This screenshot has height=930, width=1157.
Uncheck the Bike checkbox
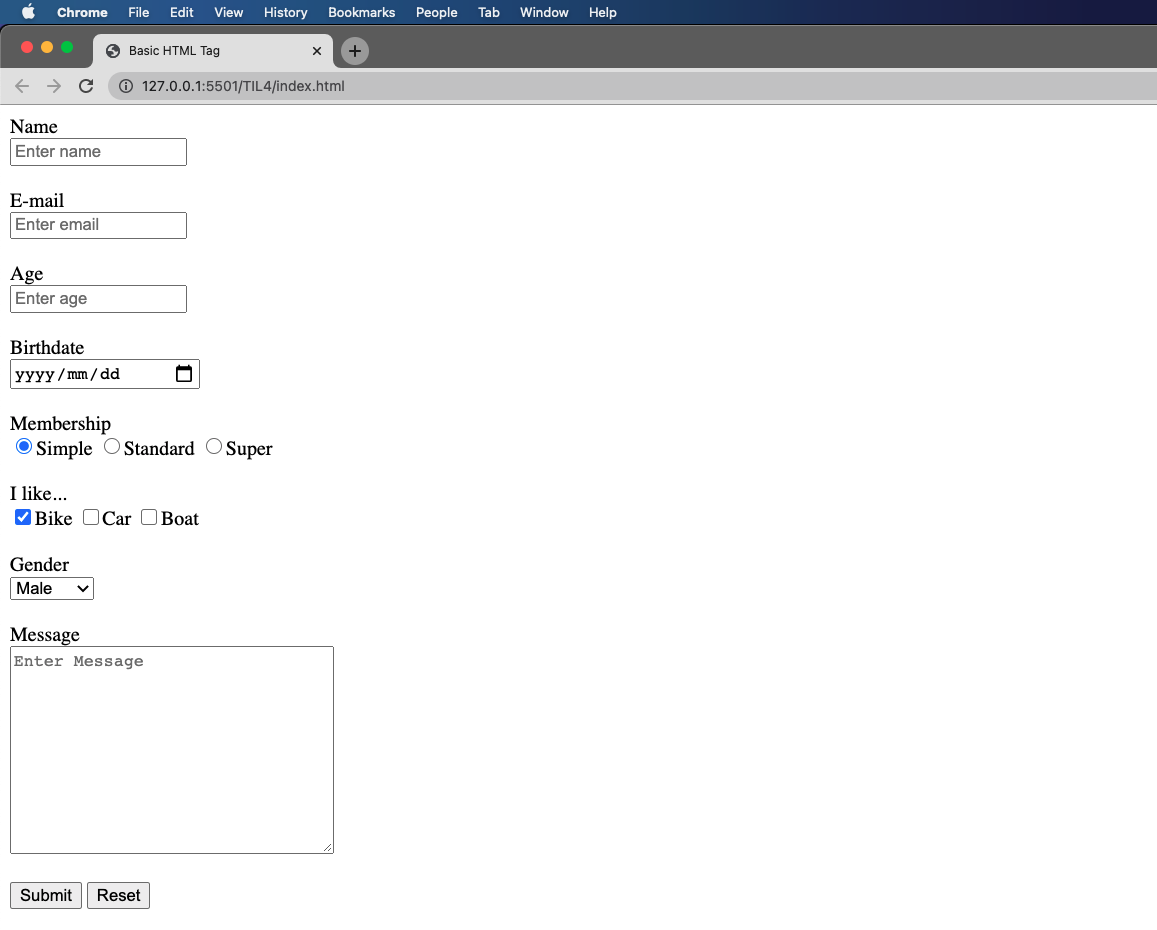click(x=23, y=517)
